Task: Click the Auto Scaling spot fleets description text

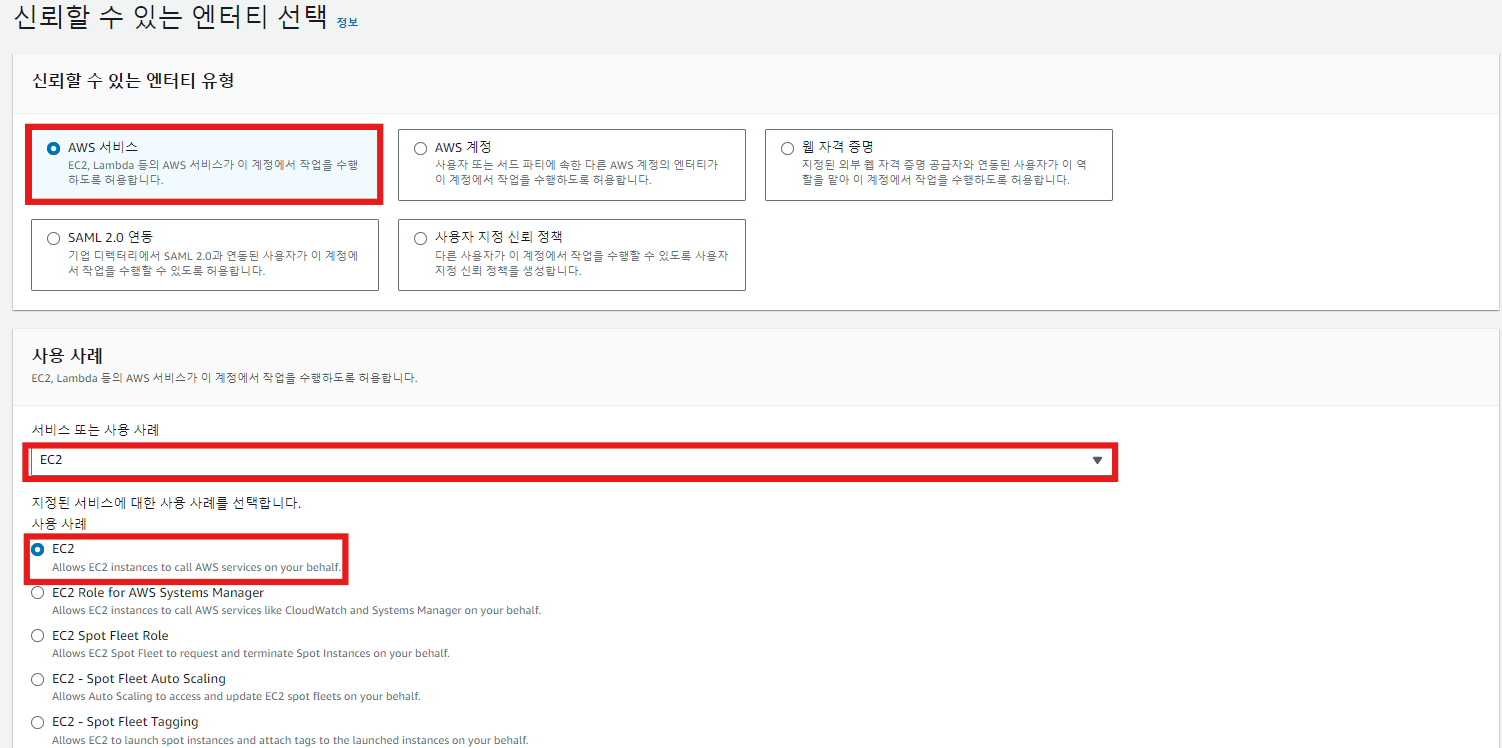Action: 236,696
